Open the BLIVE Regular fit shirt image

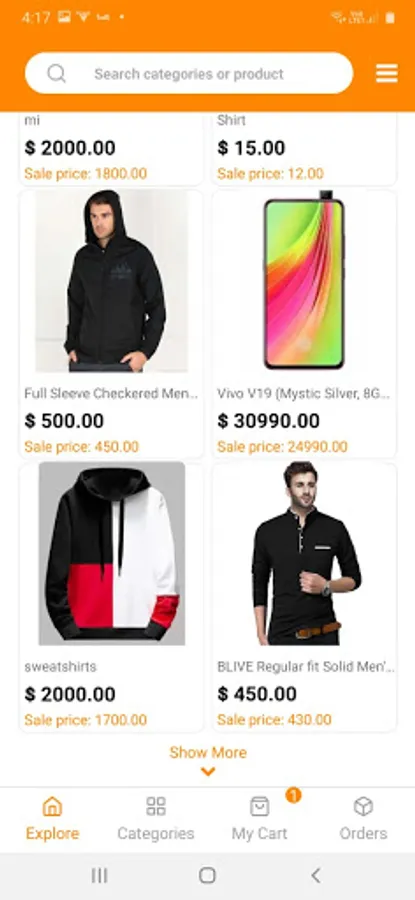point(304,554)
